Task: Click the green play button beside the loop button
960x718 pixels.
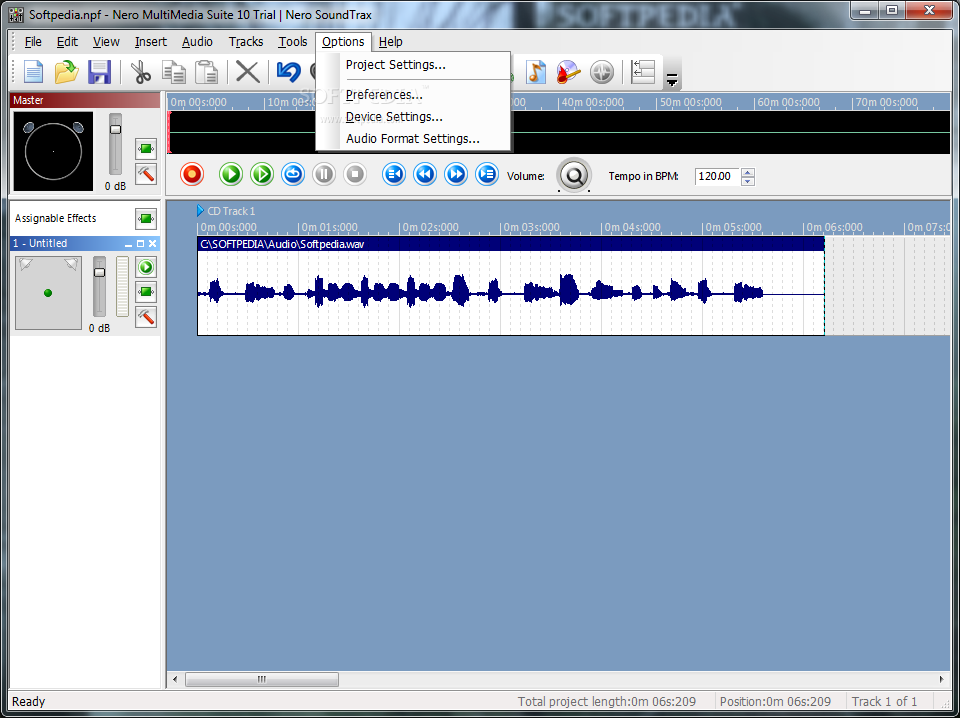Action: [262, 174]
